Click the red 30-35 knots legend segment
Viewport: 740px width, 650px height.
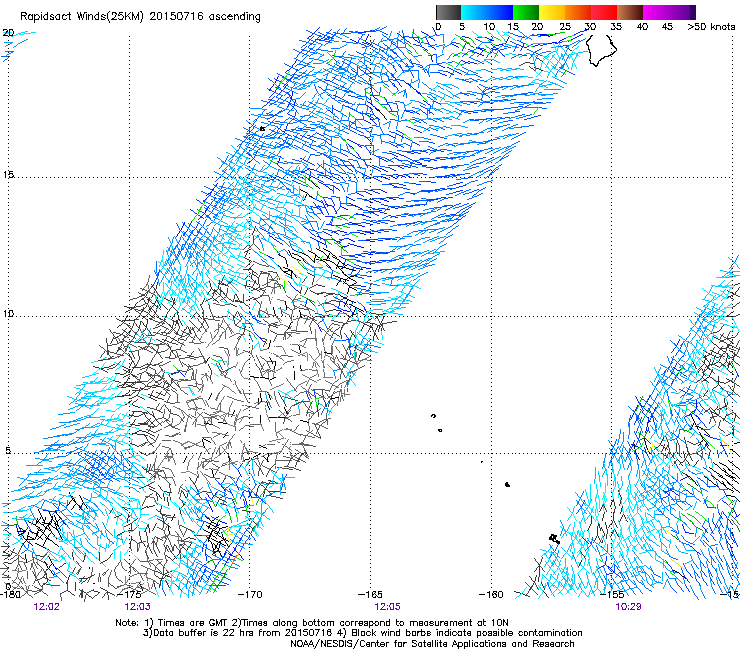point(604,12)
